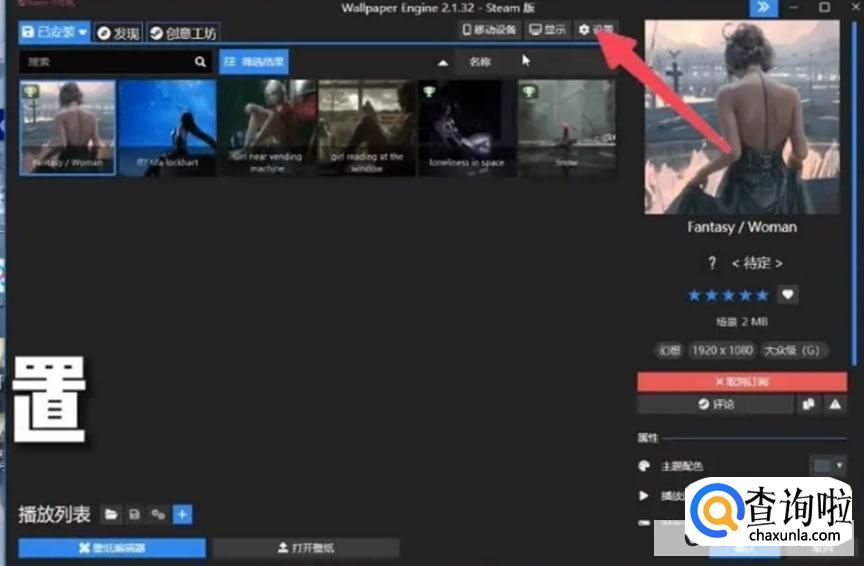
Task: Click the blue double-chevron collapse button
Action: point(764,8)
